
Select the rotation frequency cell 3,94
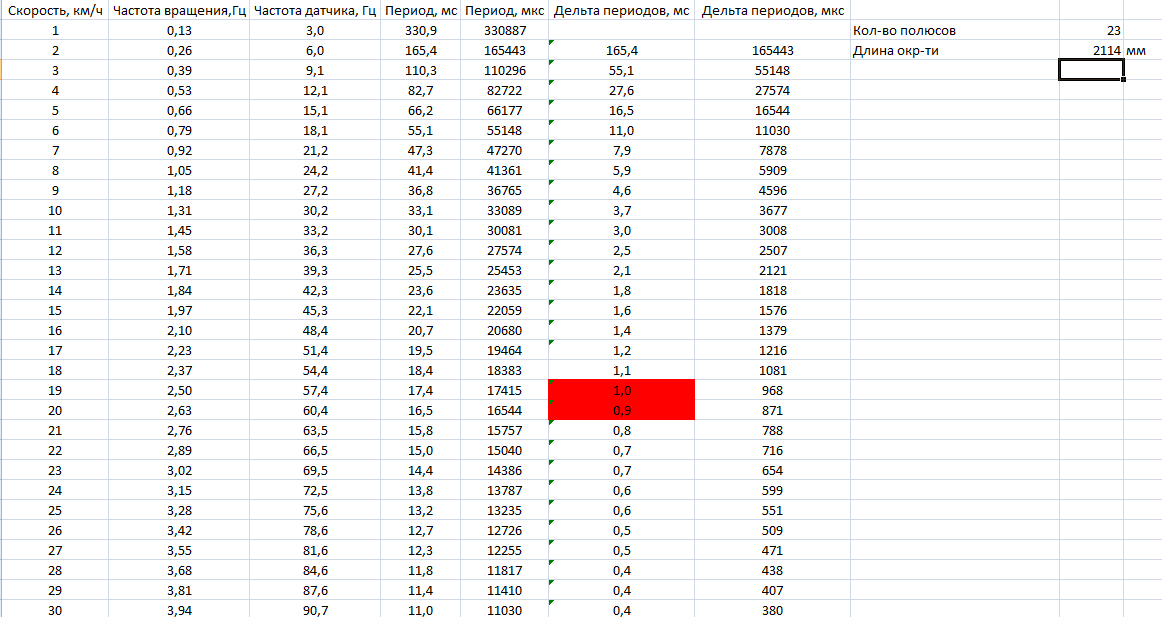pos(179,610)
